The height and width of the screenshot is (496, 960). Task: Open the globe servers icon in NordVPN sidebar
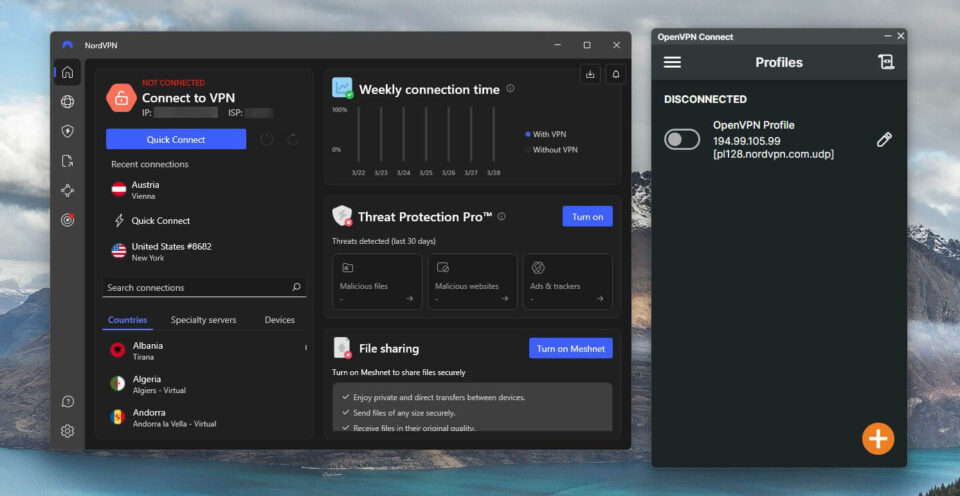point(67,102)
